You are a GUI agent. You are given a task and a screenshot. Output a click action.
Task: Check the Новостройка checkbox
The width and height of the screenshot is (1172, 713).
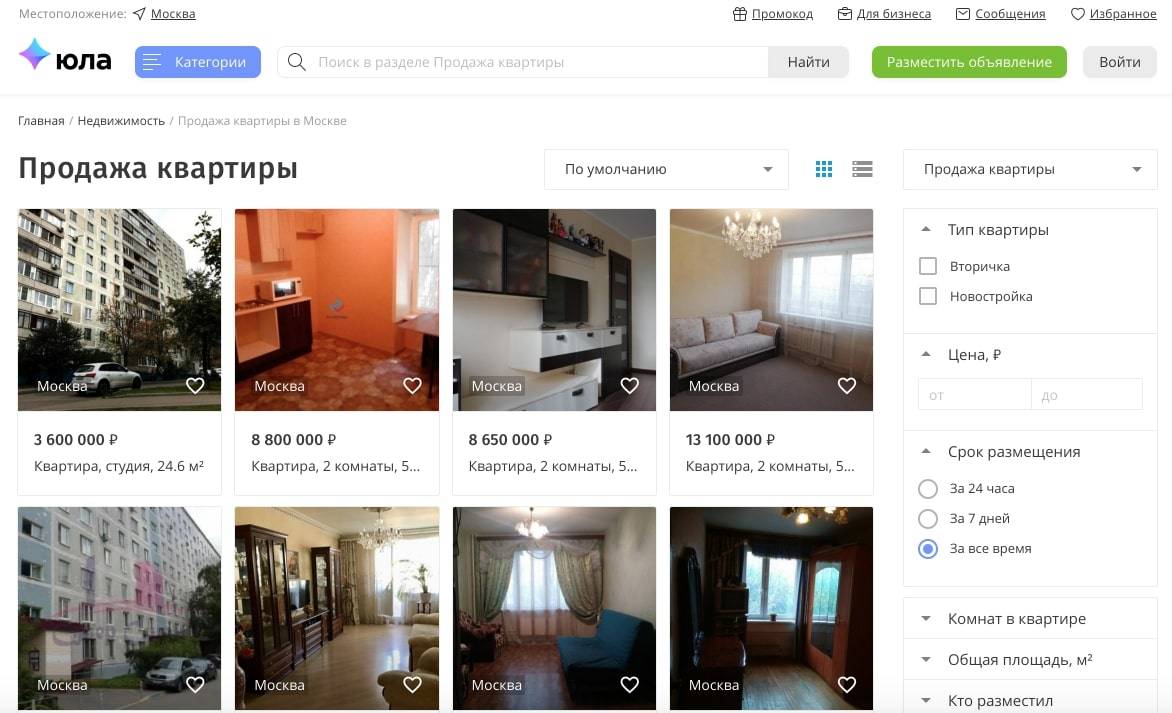(928, 296)
